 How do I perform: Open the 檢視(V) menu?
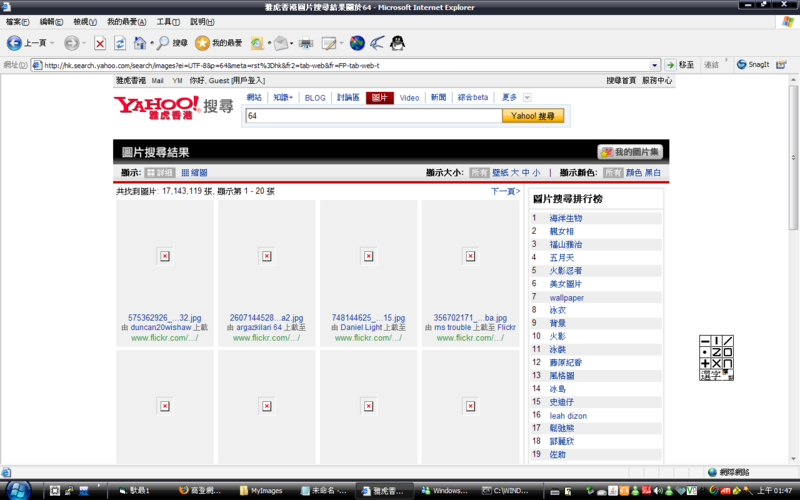click(85, 22)
